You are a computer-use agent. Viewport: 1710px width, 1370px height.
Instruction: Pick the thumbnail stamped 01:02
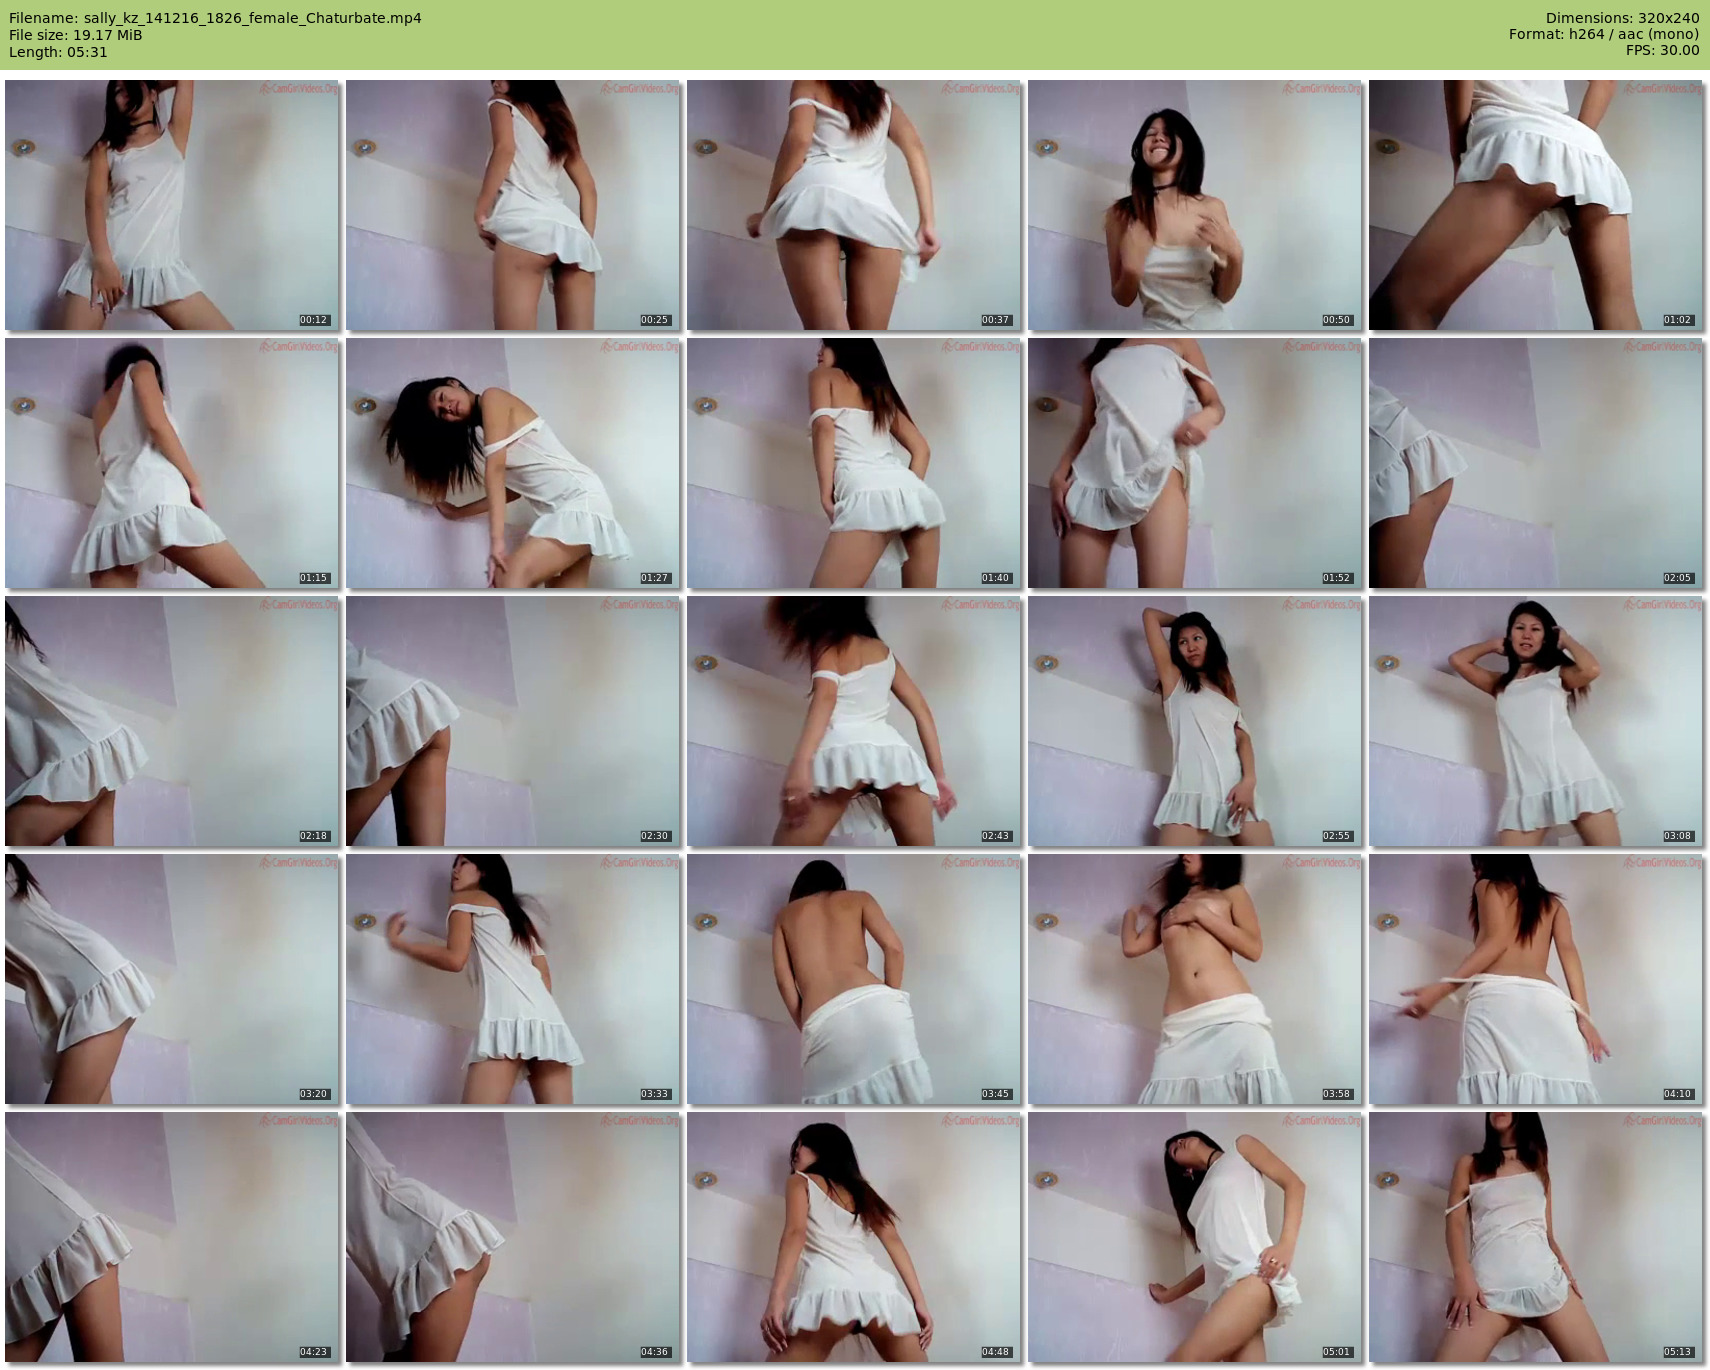(x=1536, y=205)
